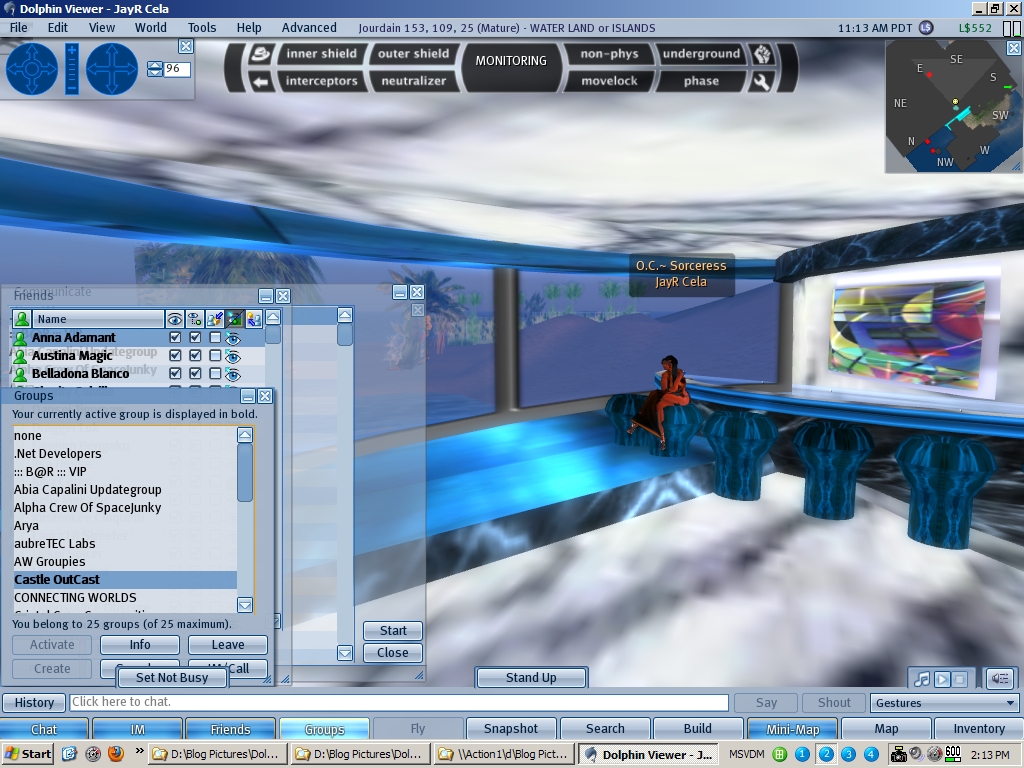The image size is (1024, 768).
Task: Click the online status column header icon
Action: (x=22, y=319)
